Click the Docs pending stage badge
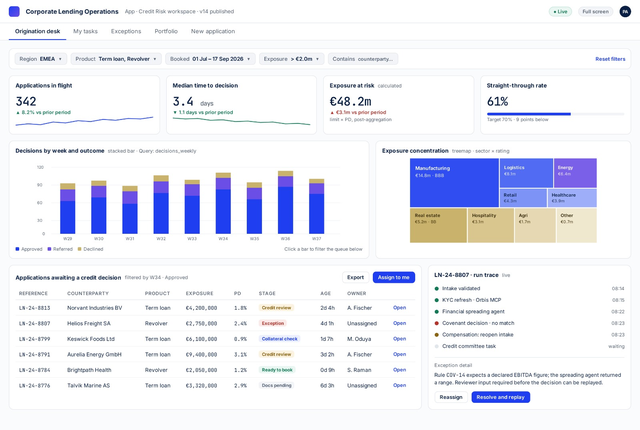Viewport: 640px width, 430px height. 276,385
